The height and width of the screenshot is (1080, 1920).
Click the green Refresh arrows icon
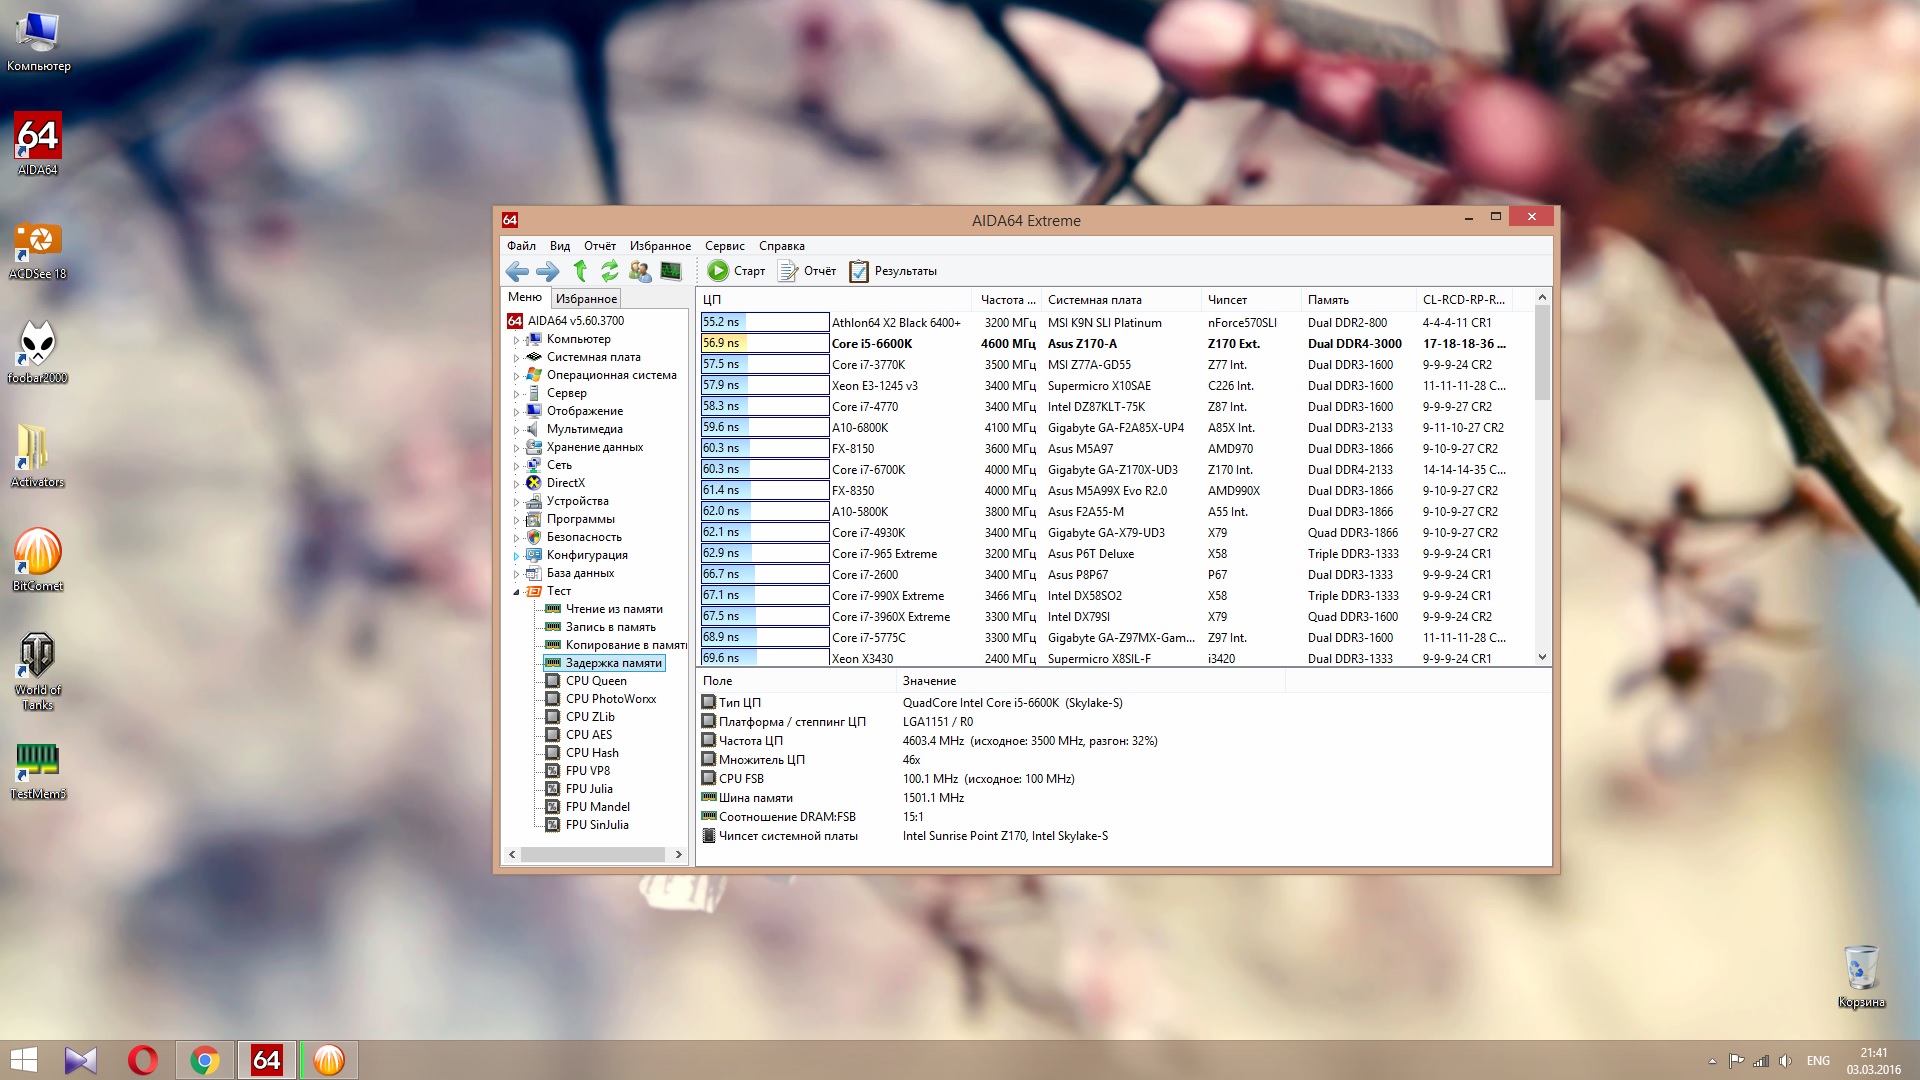coord(609,271)
